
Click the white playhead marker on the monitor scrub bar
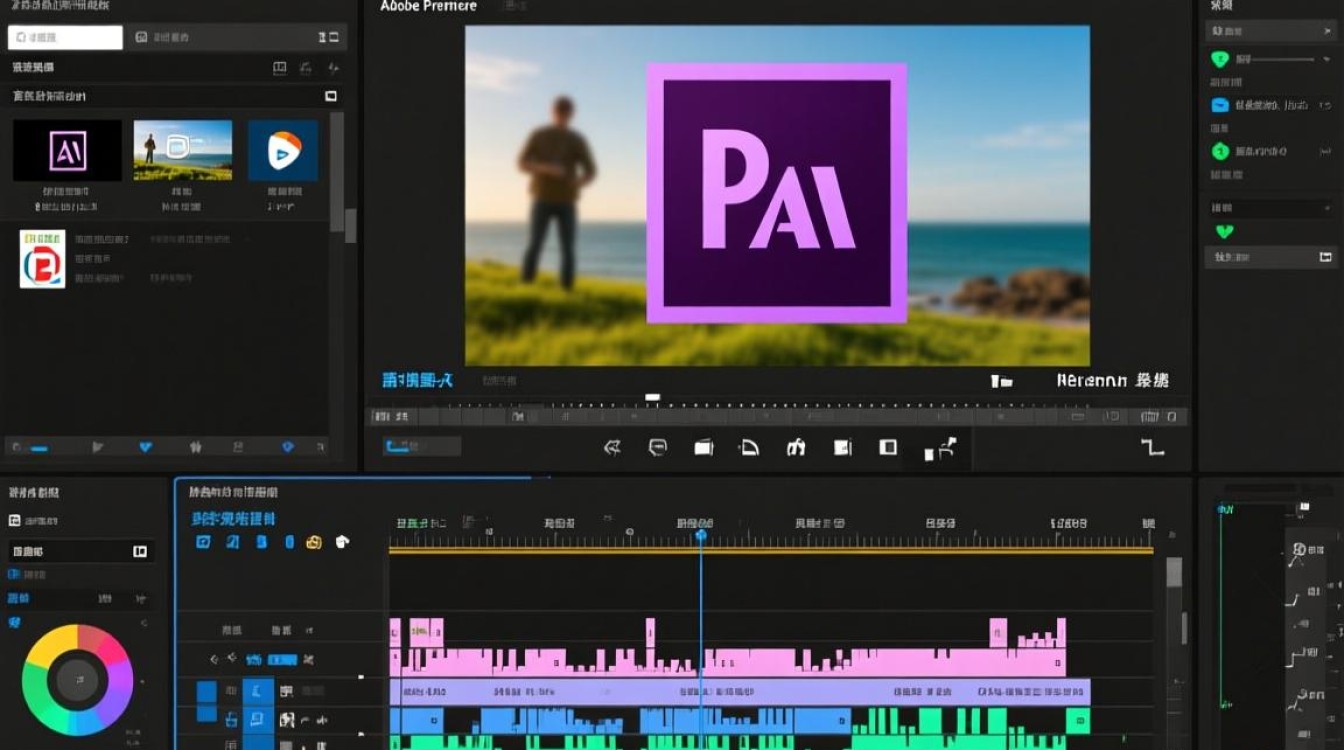pos(652,398)
